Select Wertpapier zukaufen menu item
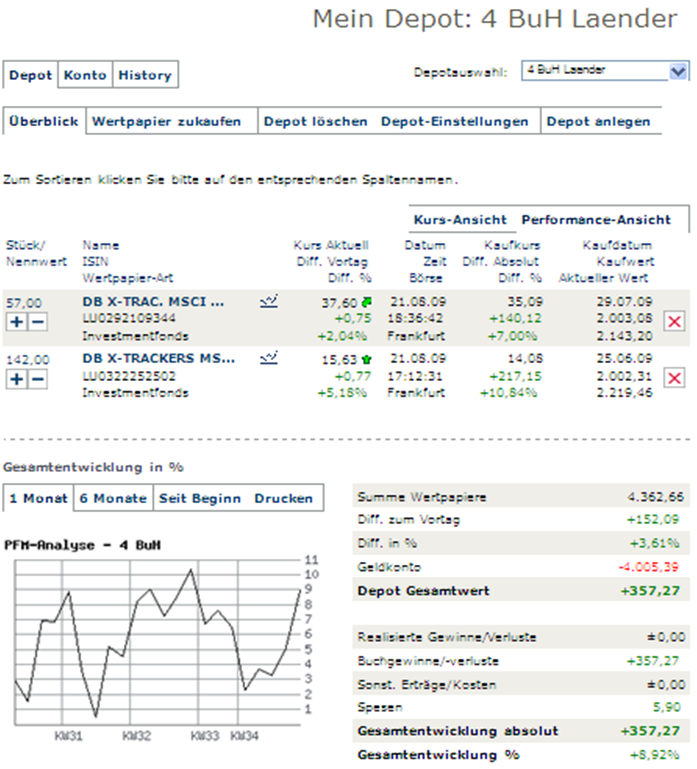This screenshot has width=697, height=769. [167, 122]
